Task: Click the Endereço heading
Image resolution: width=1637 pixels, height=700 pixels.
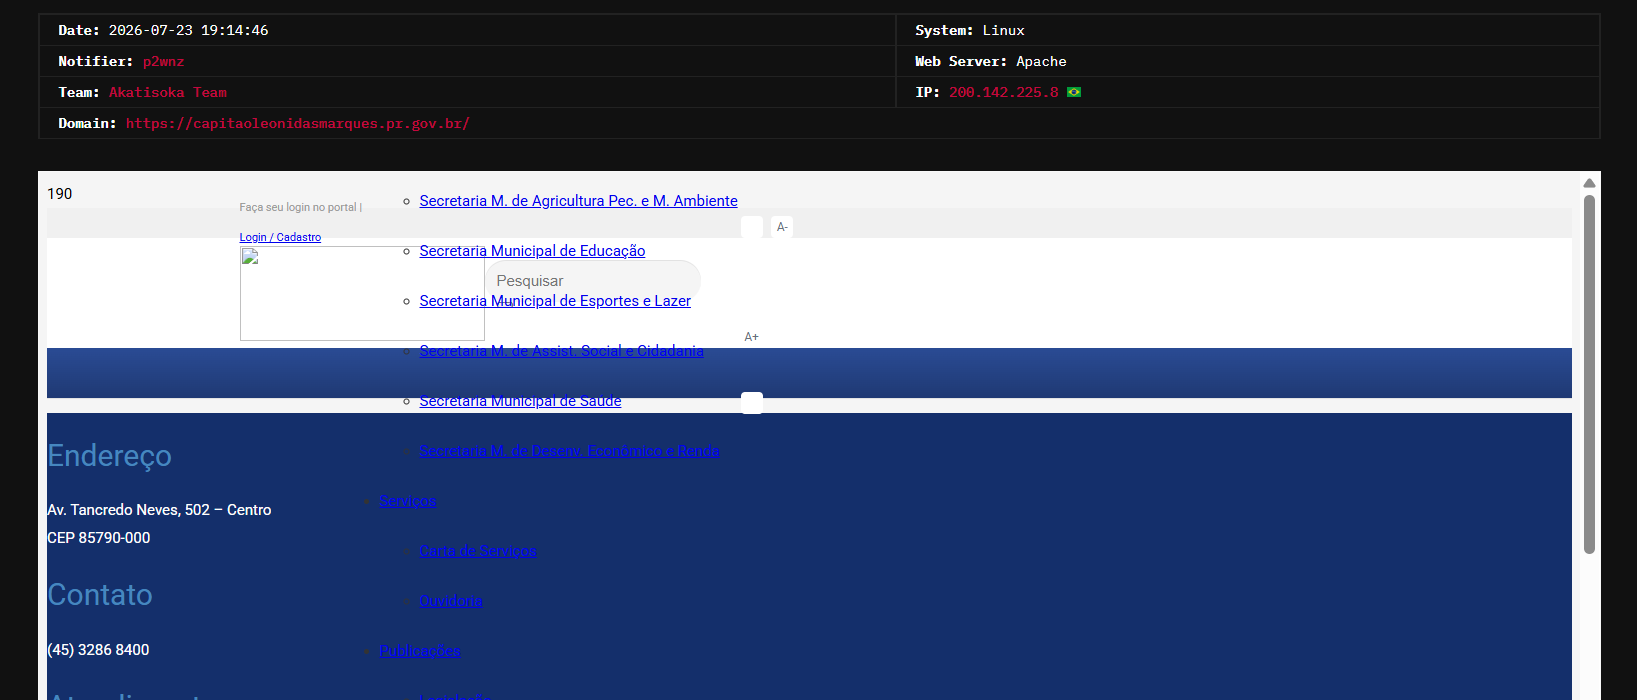Action: (109, 456)
